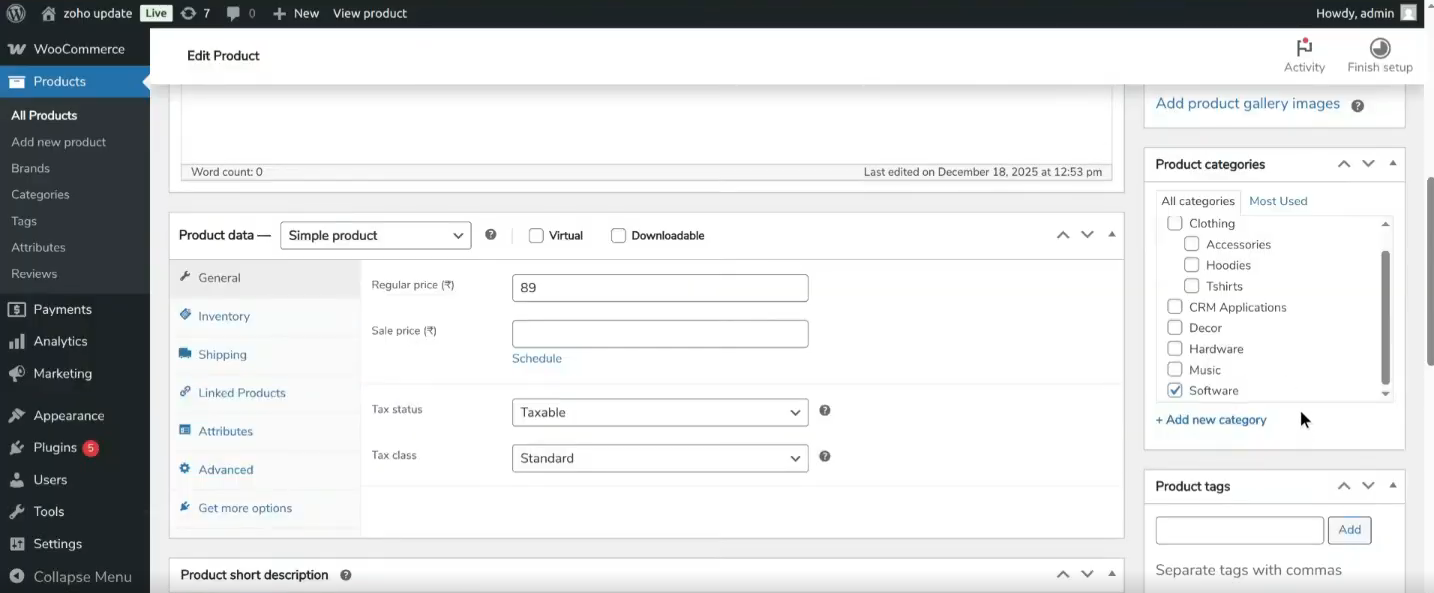The image size is (1434, 593).
Task: Switch to Most Used categories tab
Action: point(1277,201)
